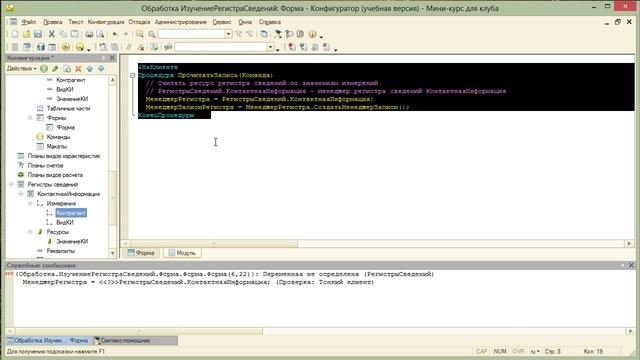Switch to the Модуль editor tab
Screen dimensions: 640x360
pos(182,253)
